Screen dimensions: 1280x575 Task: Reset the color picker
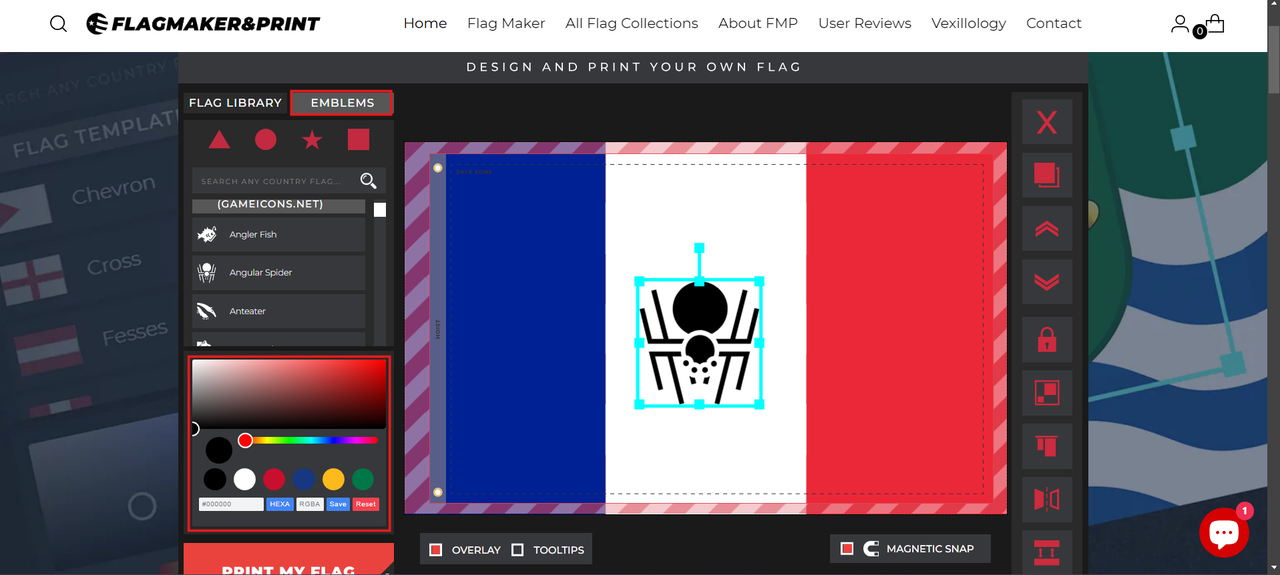[x=366, y=504]
